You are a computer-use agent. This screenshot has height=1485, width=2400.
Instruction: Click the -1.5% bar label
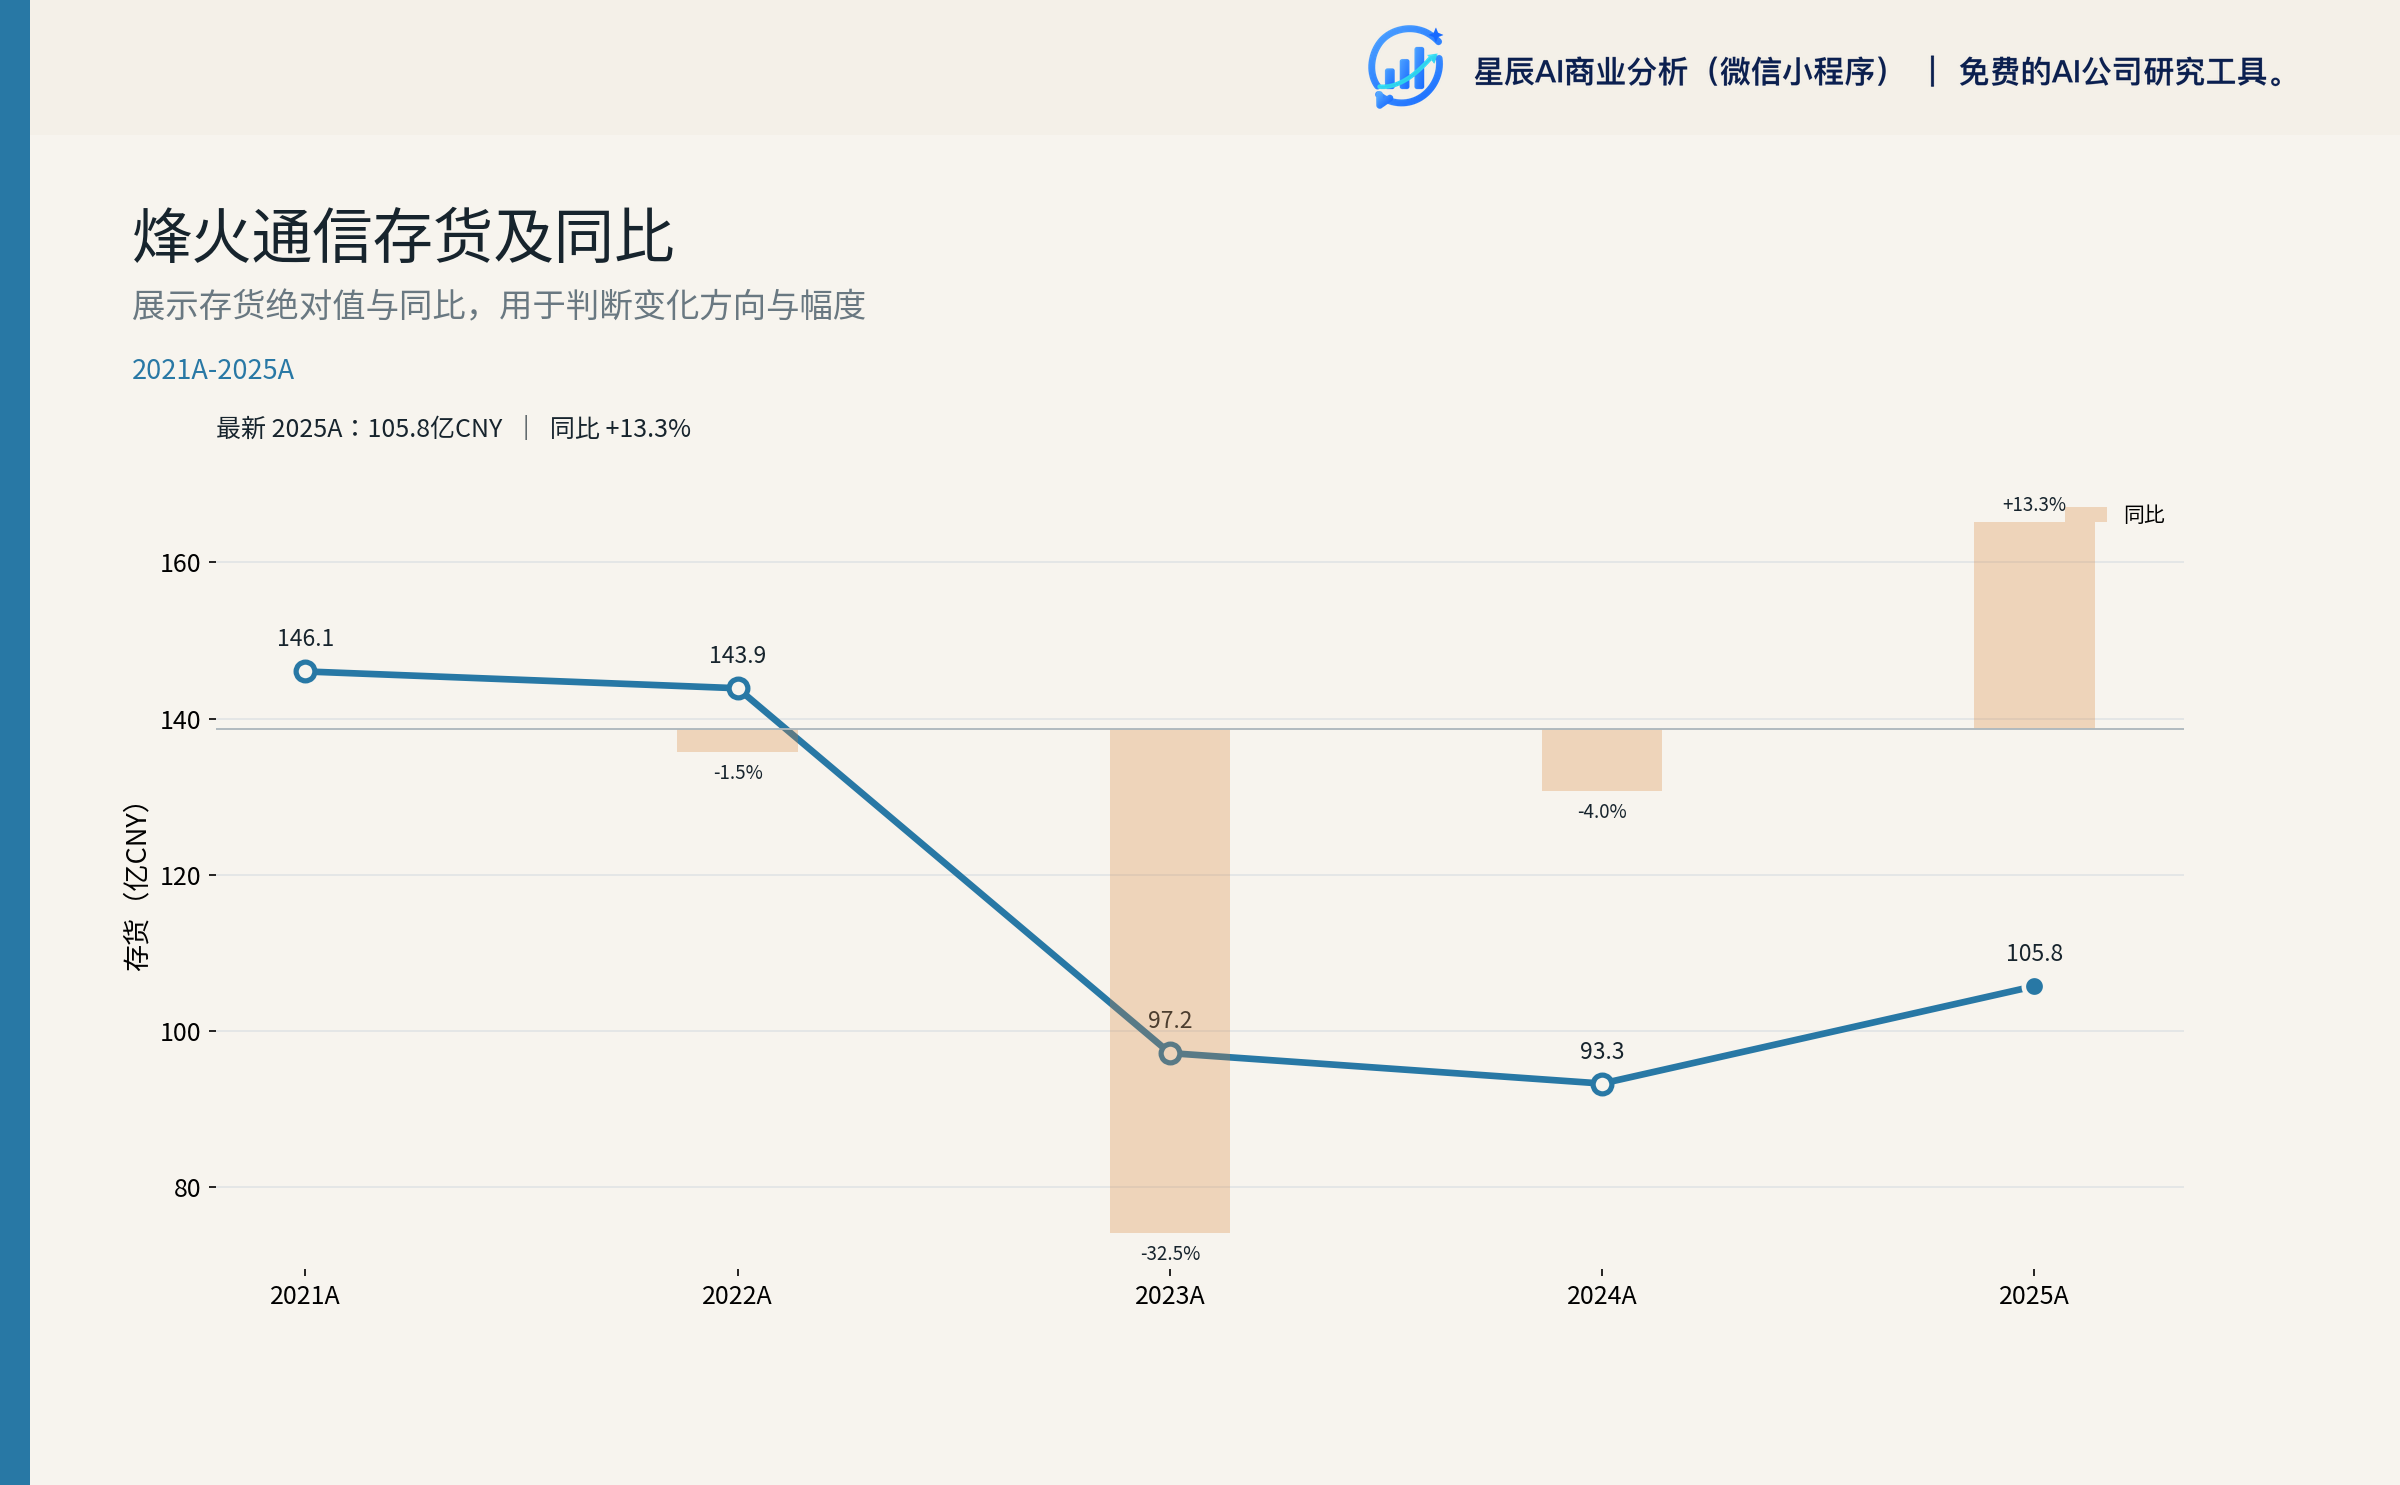(x=738, y=772)
